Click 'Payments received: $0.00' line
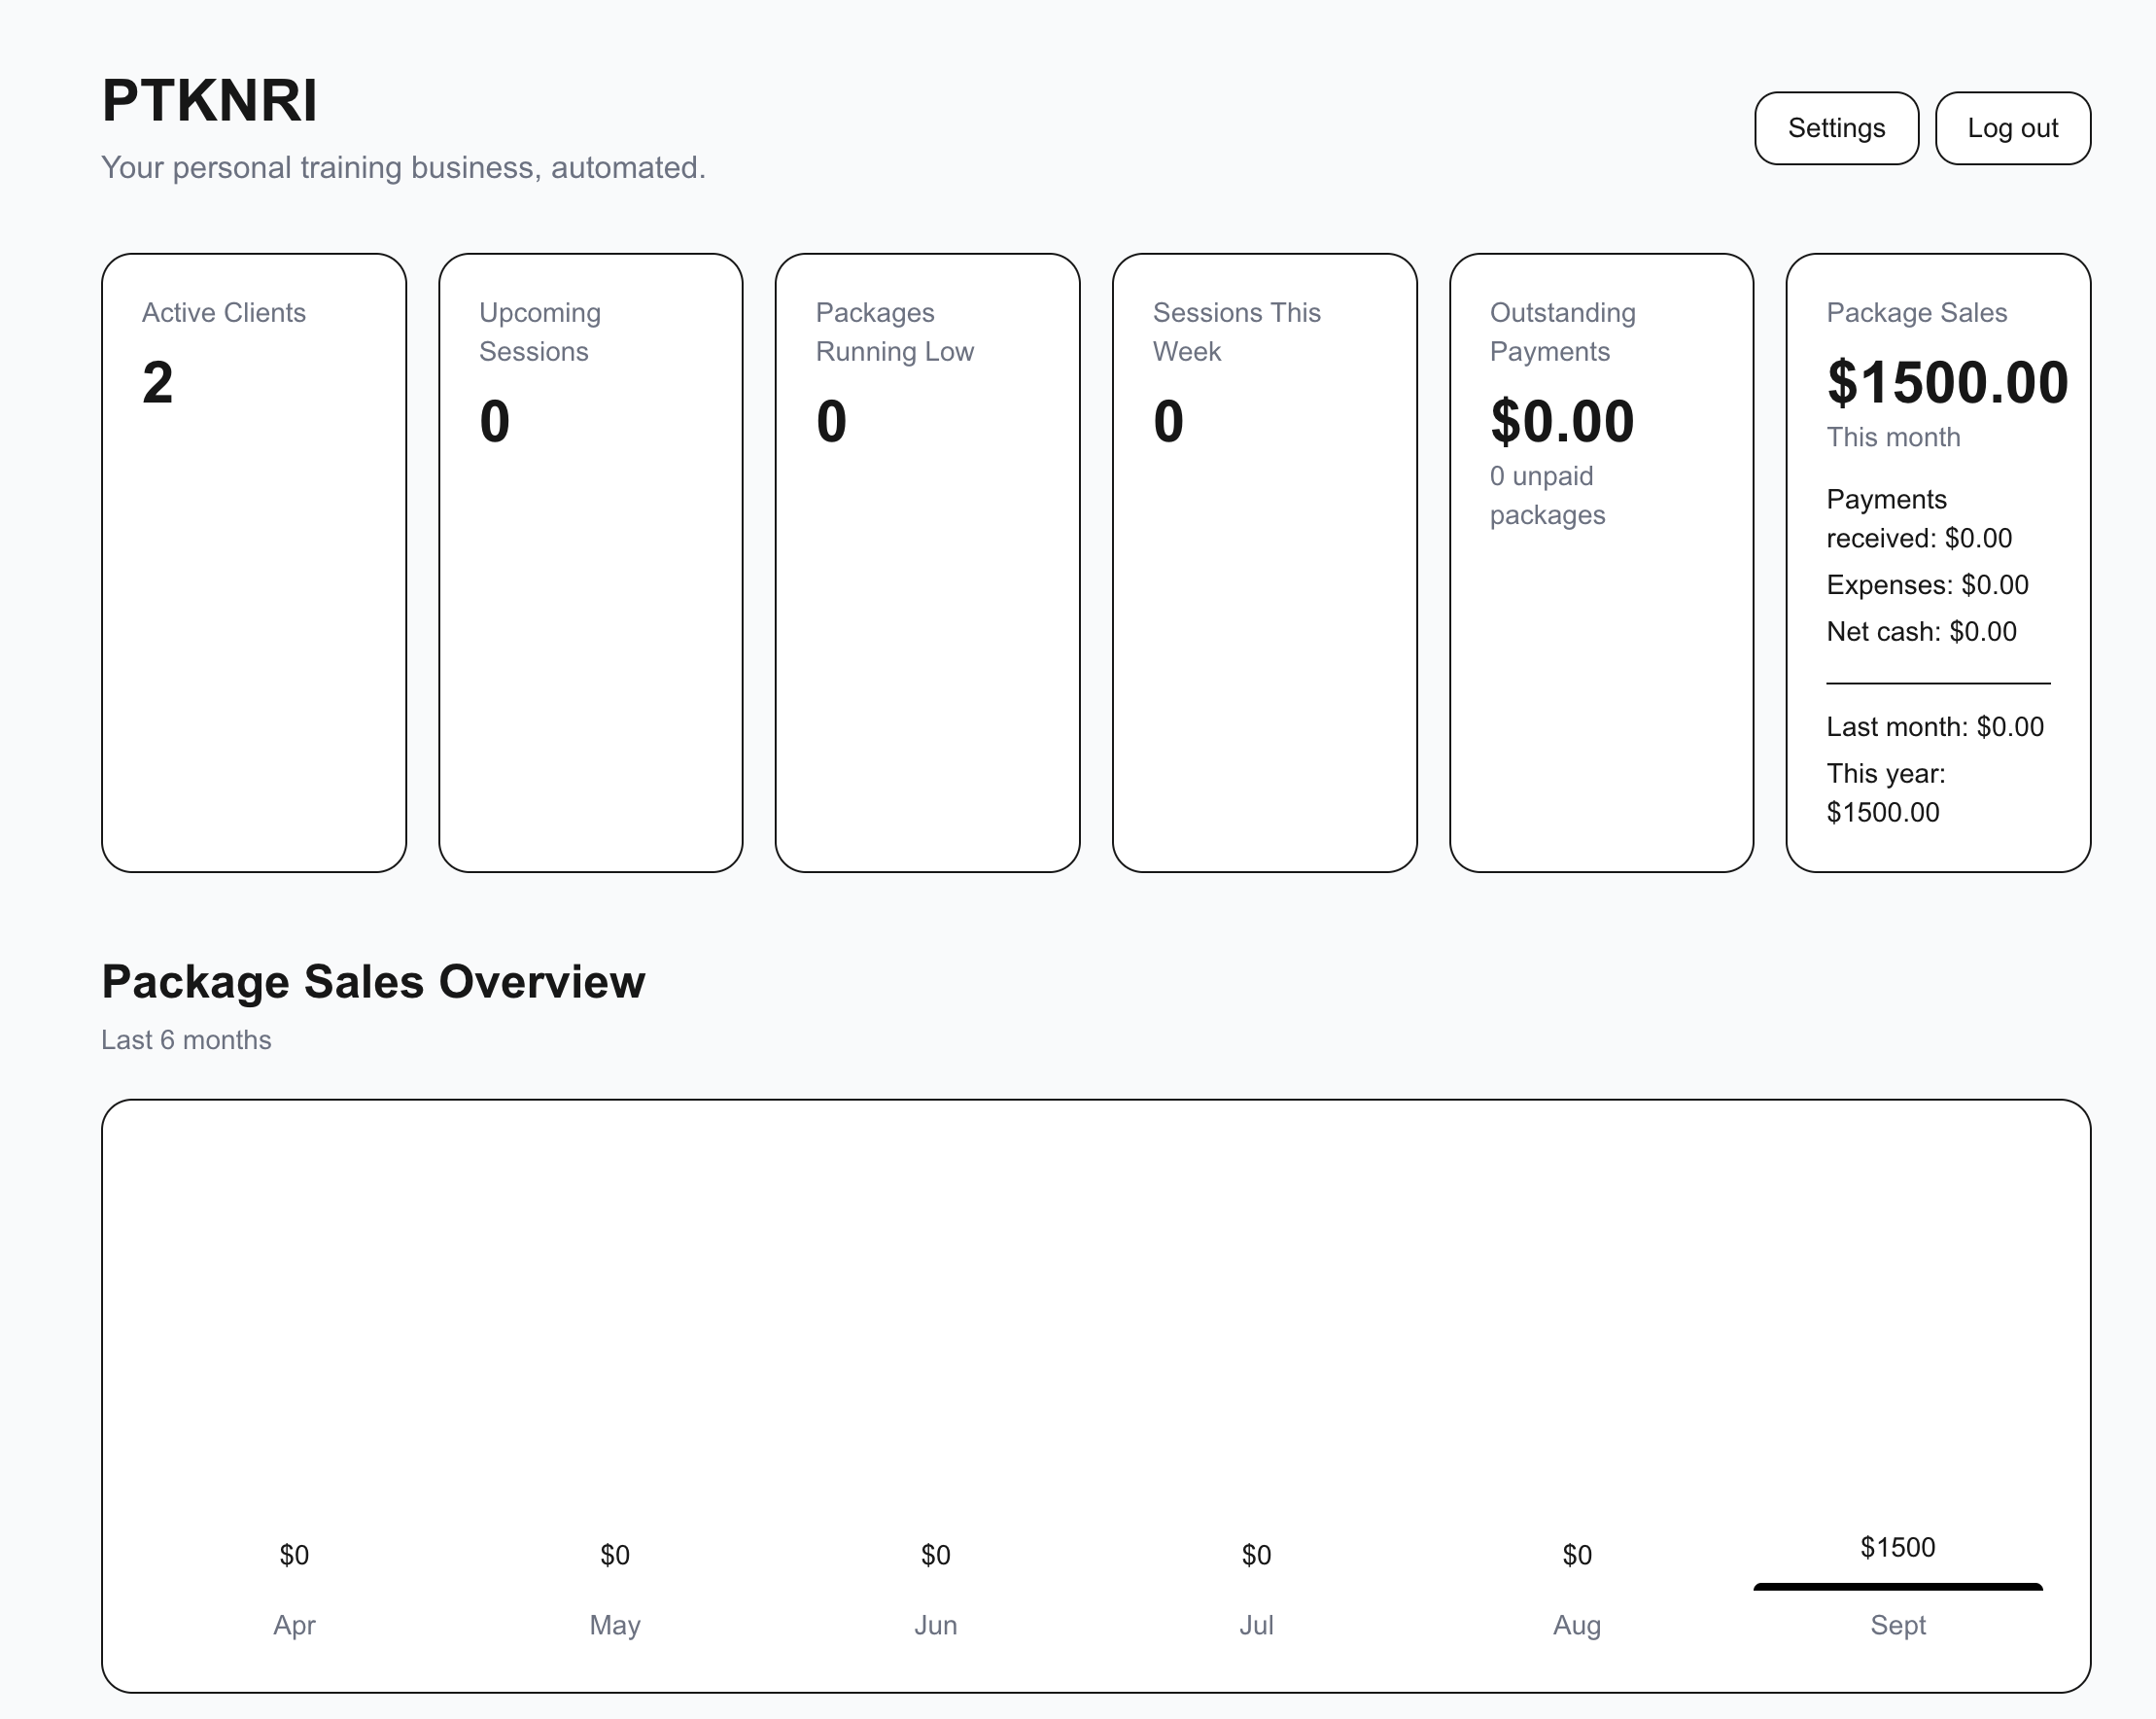Image resolution: width=2156 pixels, height=1719 pixels. [1919, 518]
